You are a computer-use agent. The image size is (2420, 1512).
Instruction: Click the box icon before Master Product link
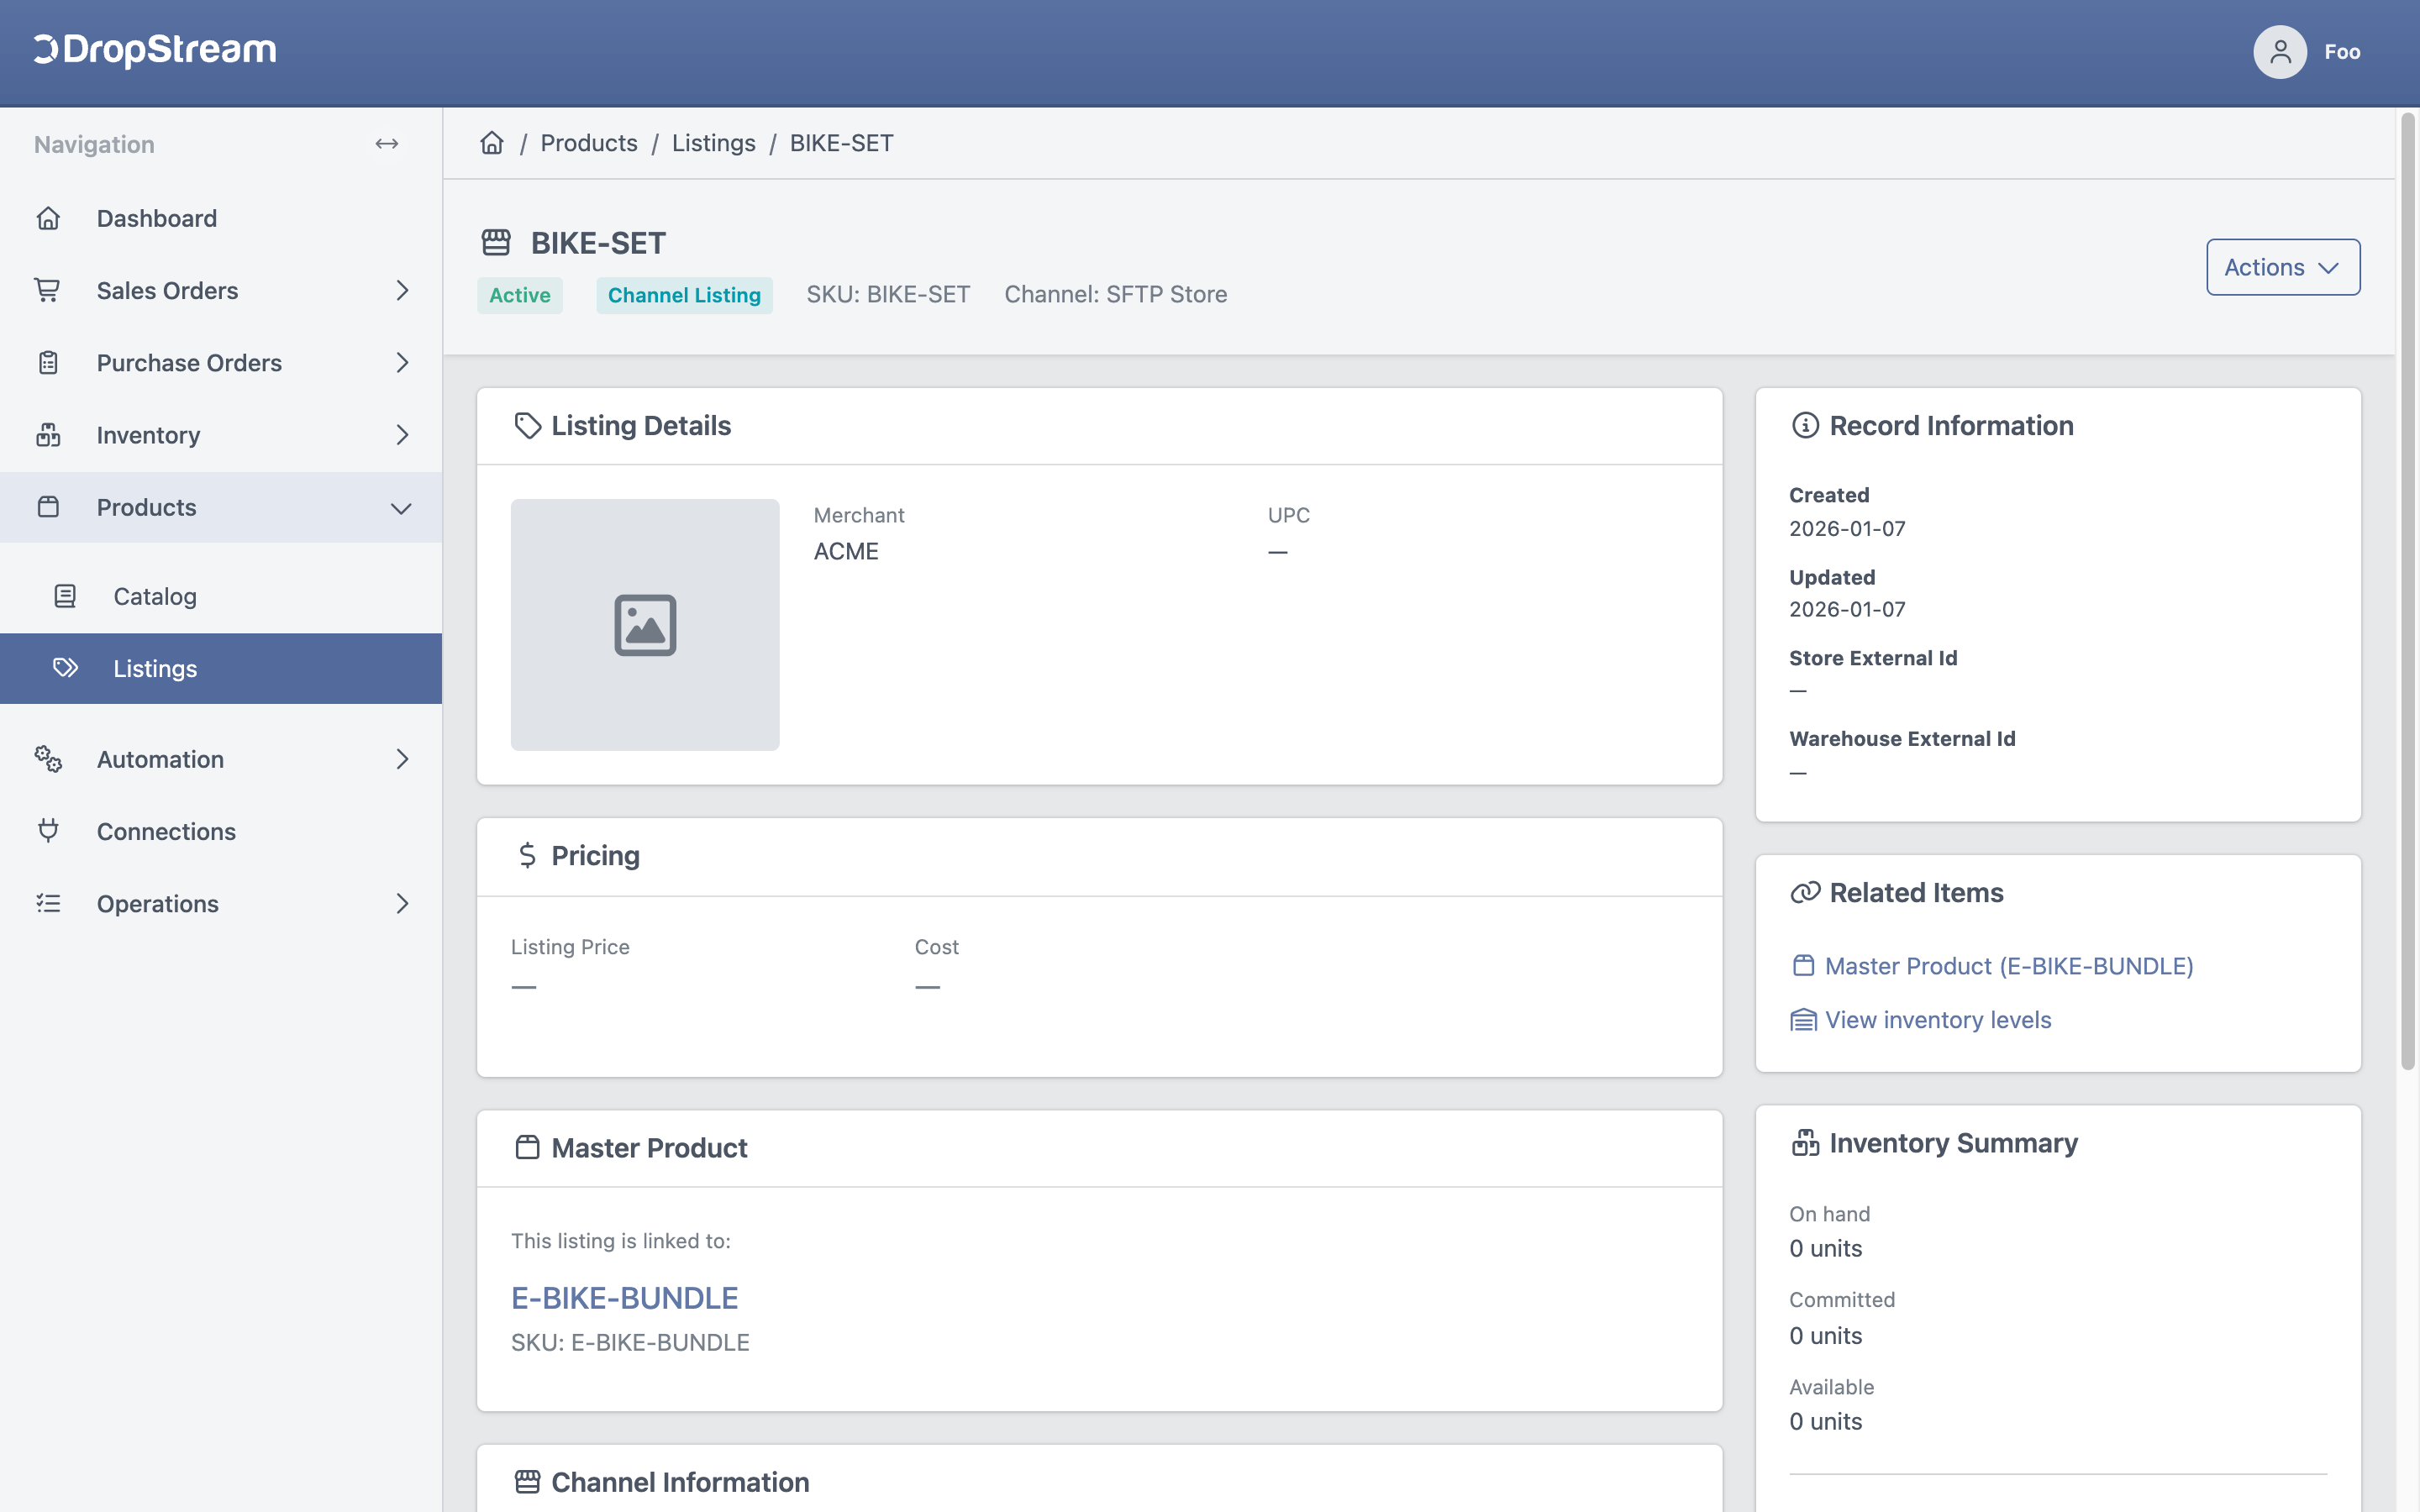[x=1803, y=966]
